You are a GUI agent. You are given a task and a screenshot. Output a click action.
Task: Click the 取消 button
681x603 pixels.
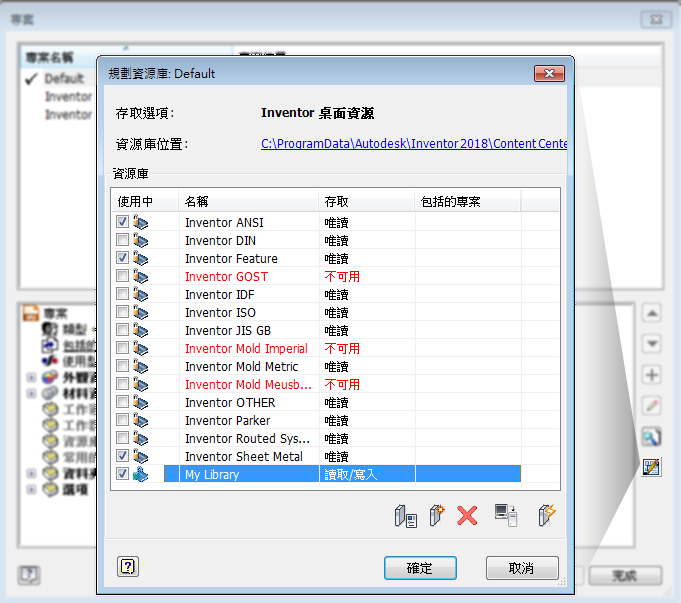pos(522,568)
